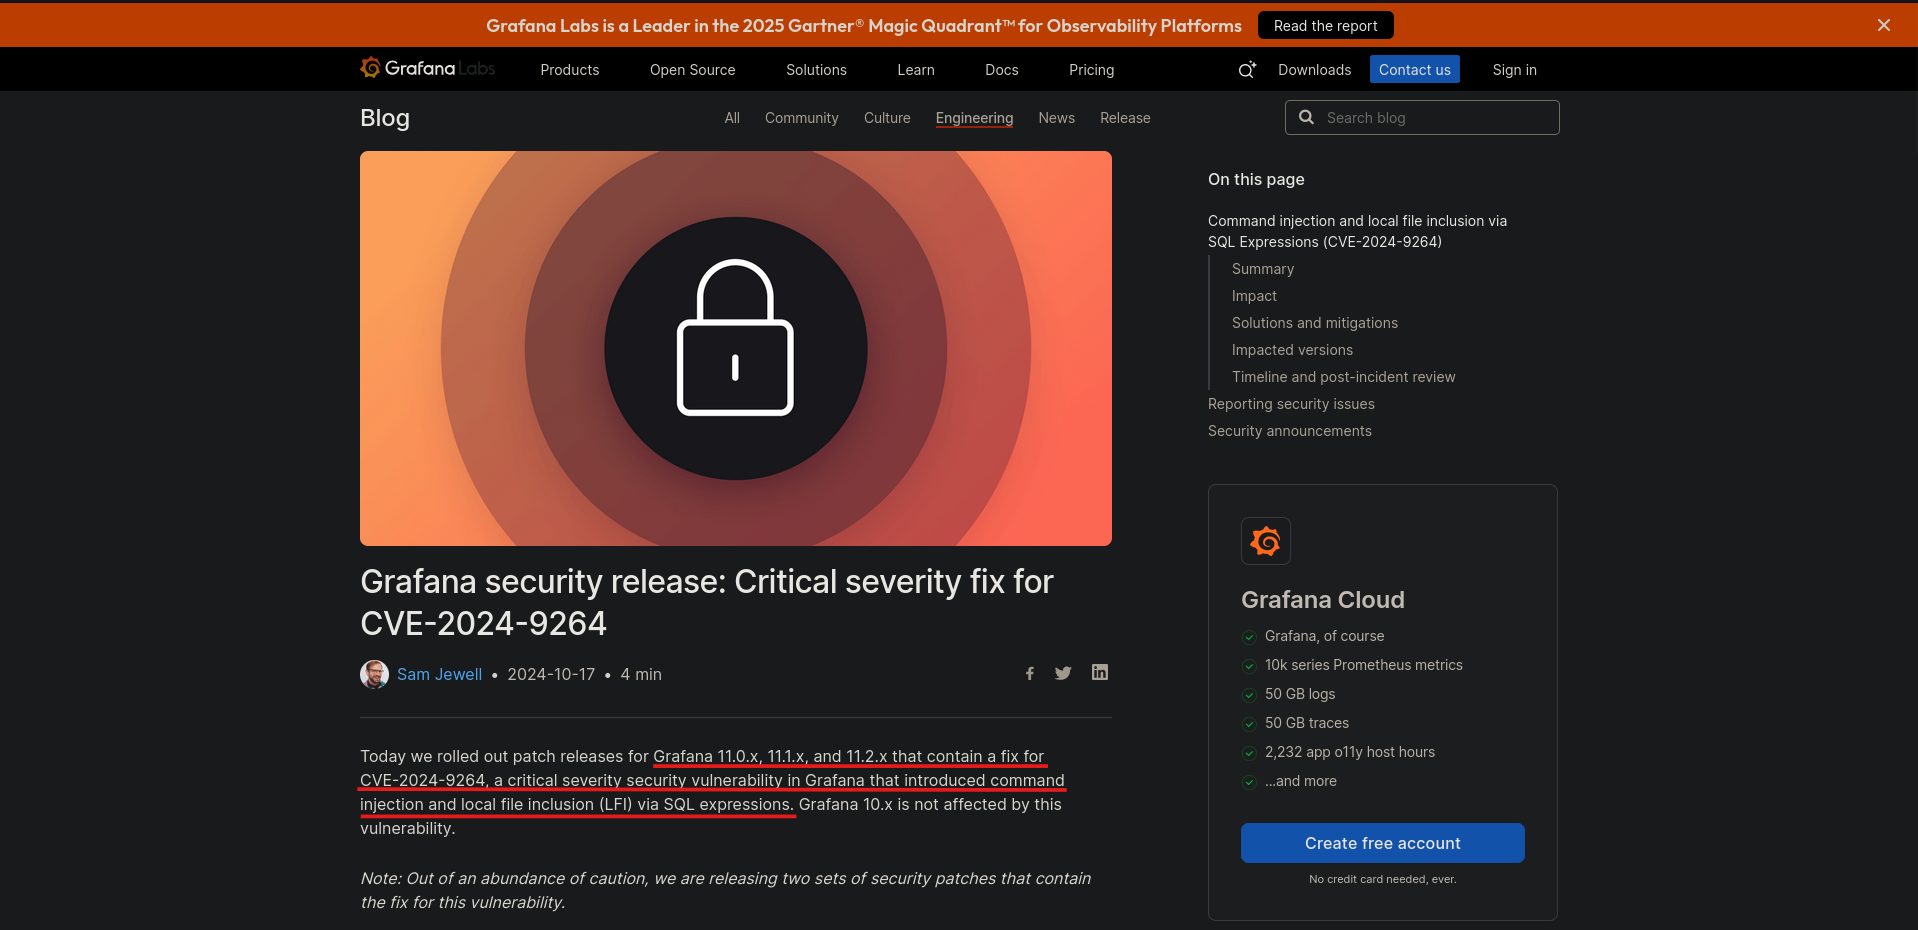1918x930 pixels.
Task: Expand the Open Source menu
Action: click(x=692, y=70)
